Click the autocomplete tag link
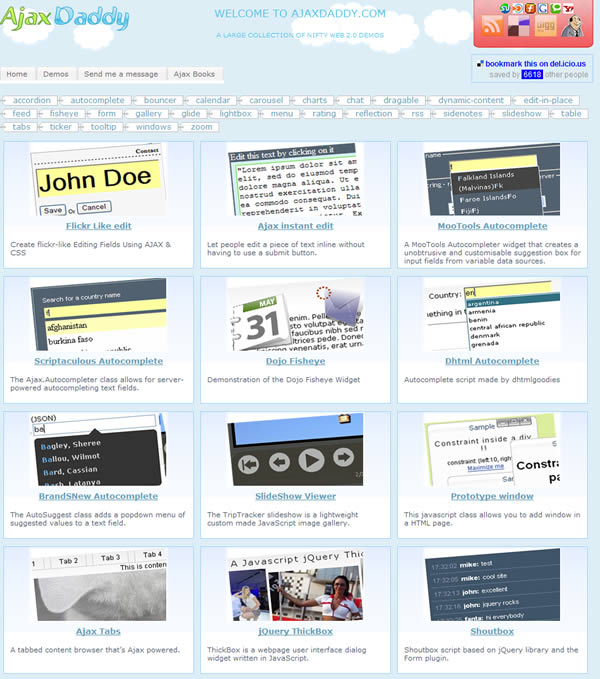The image size is (600, 679). [97, 101]
